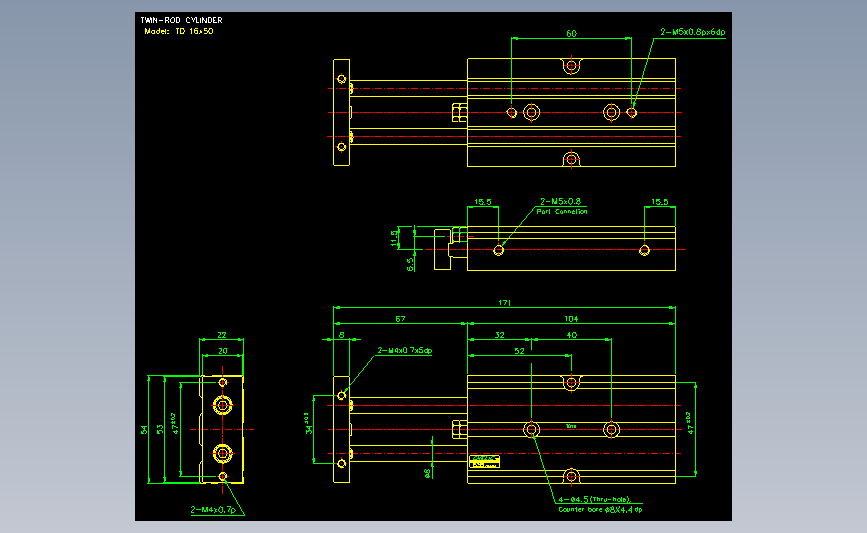
Task: Select the 32 dimension value
Action: pos(499,335)
